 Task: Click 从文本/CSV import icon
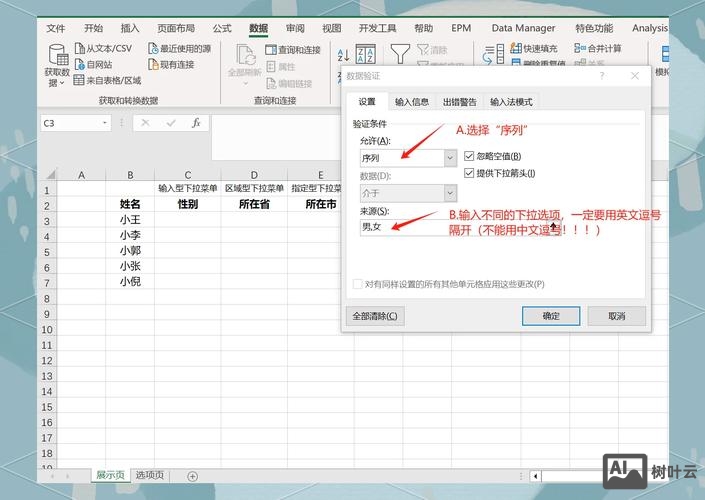pos(80,48)
